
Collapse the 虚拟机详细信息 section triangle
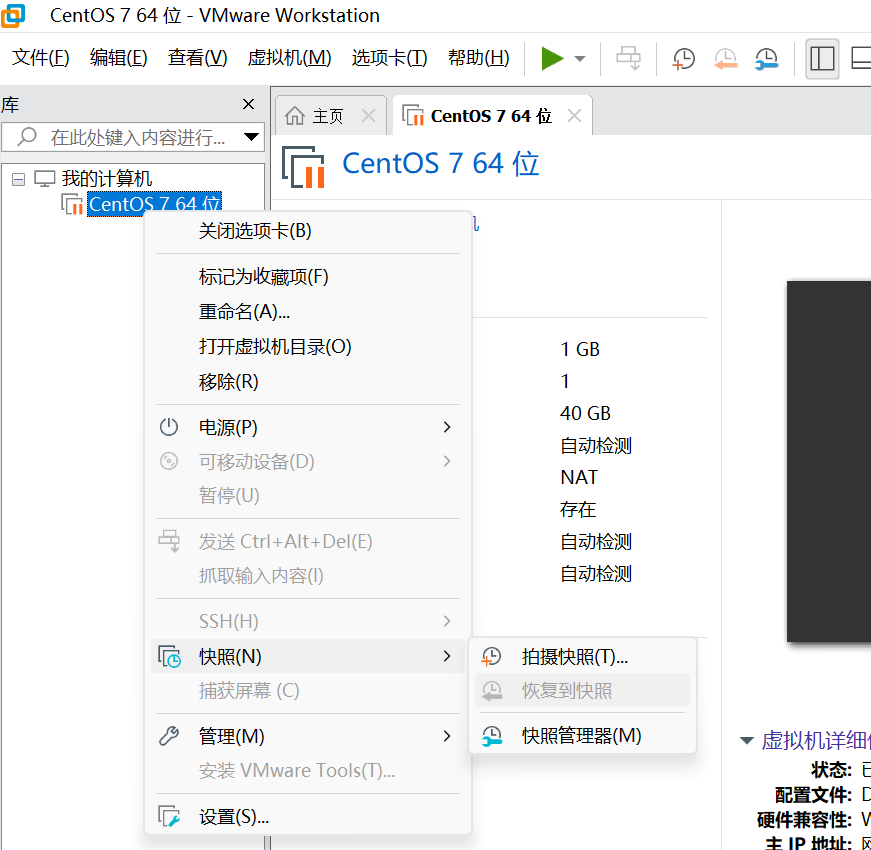[x=747, y=740]
